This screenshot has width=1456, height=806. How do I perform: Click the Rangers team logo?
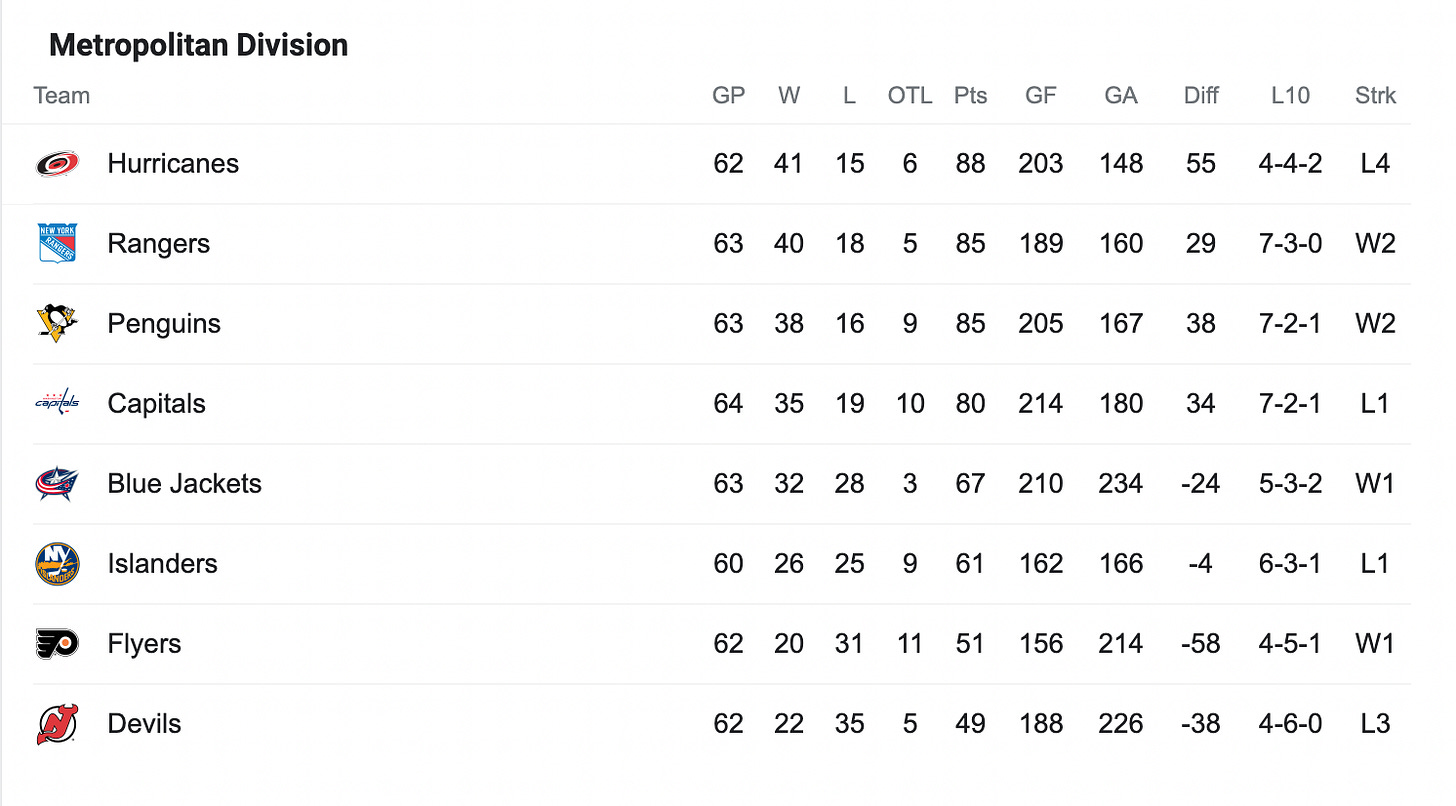coord(57,244)
